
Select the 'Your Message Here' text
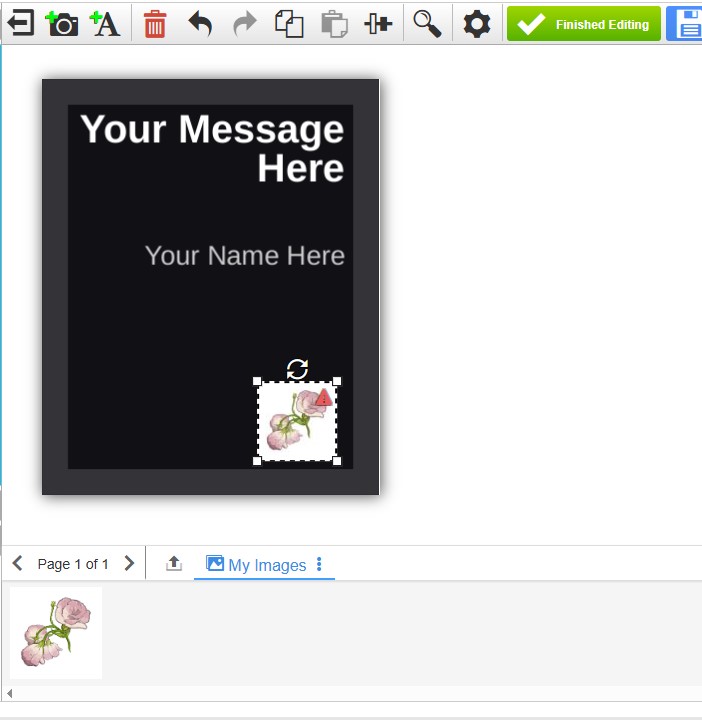pyautogui.click(x=212, y=148)
